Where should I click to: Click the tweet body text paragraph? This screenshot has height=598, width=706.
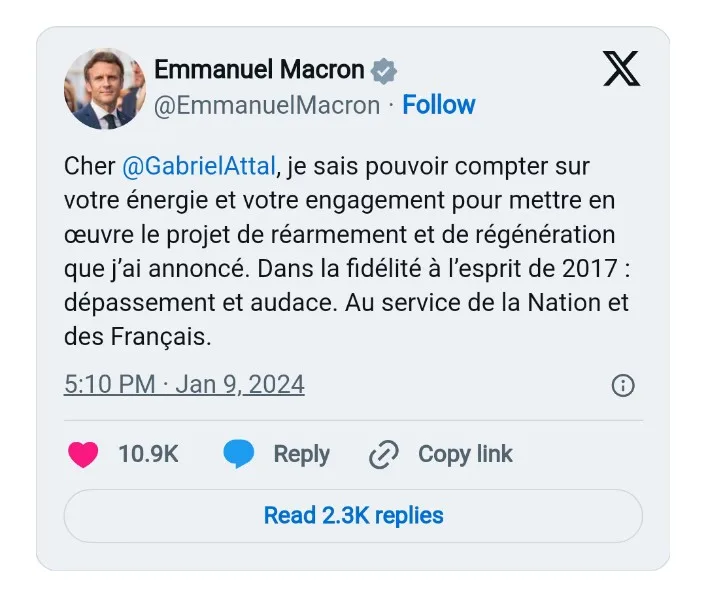(x=346, y=251)
